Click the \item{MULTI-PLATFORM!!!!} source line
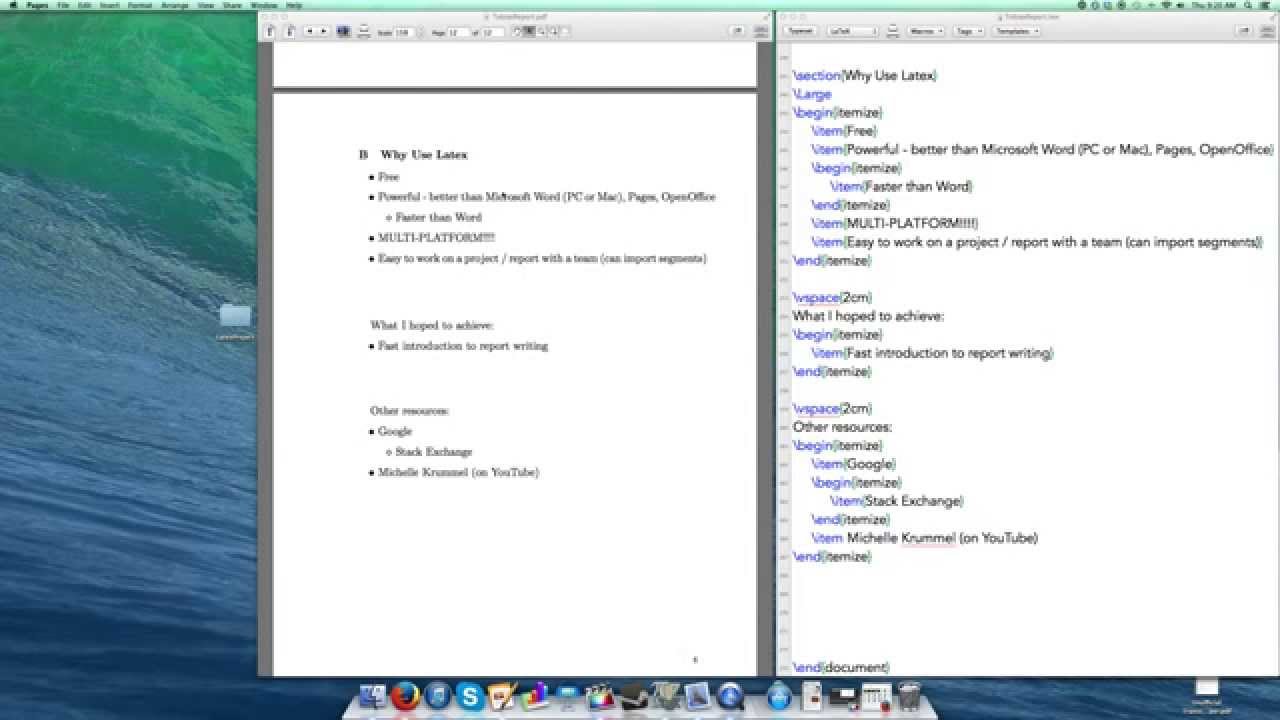Screen dimensions: 1280x720 pyautogui.click(x=895, y=223)
